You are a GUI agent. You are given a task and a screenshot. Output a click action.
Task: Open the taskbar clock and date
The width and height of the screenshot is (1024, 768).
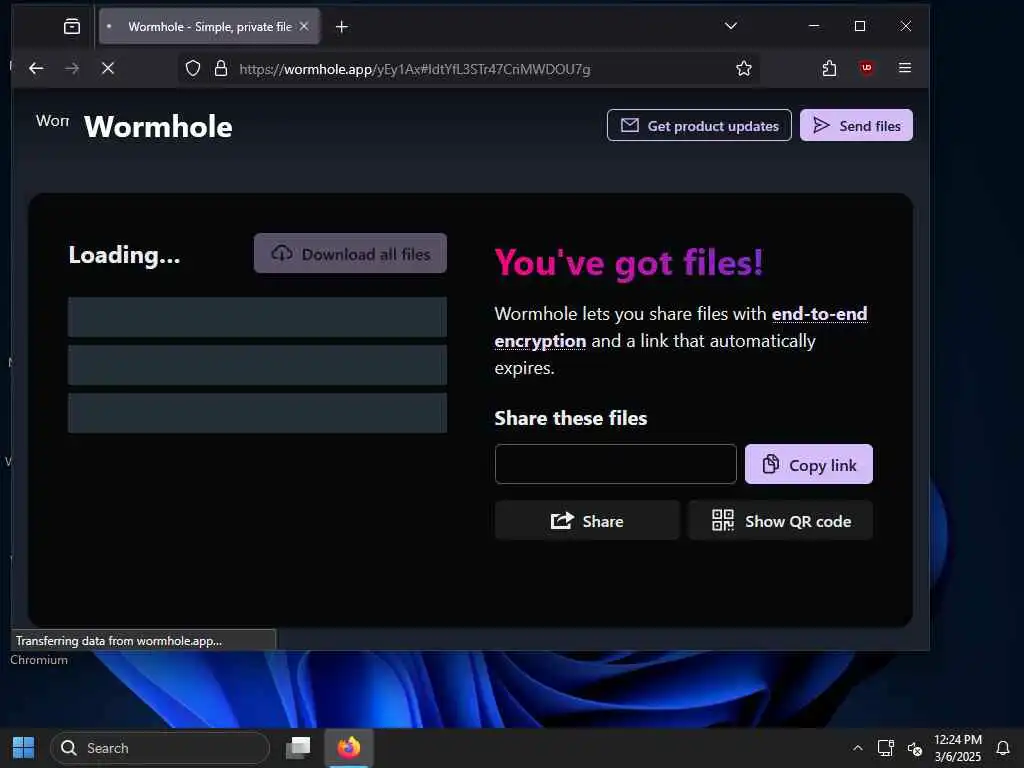tap(957, 748)
